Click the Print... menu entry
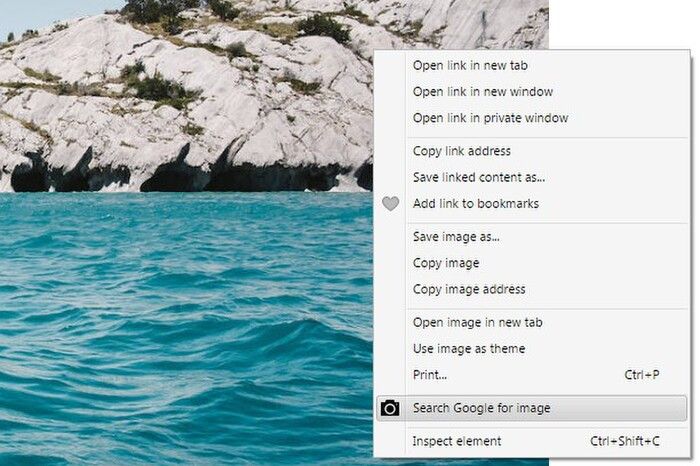The height and width of the screenshot is (466, 700). point(430,375)
